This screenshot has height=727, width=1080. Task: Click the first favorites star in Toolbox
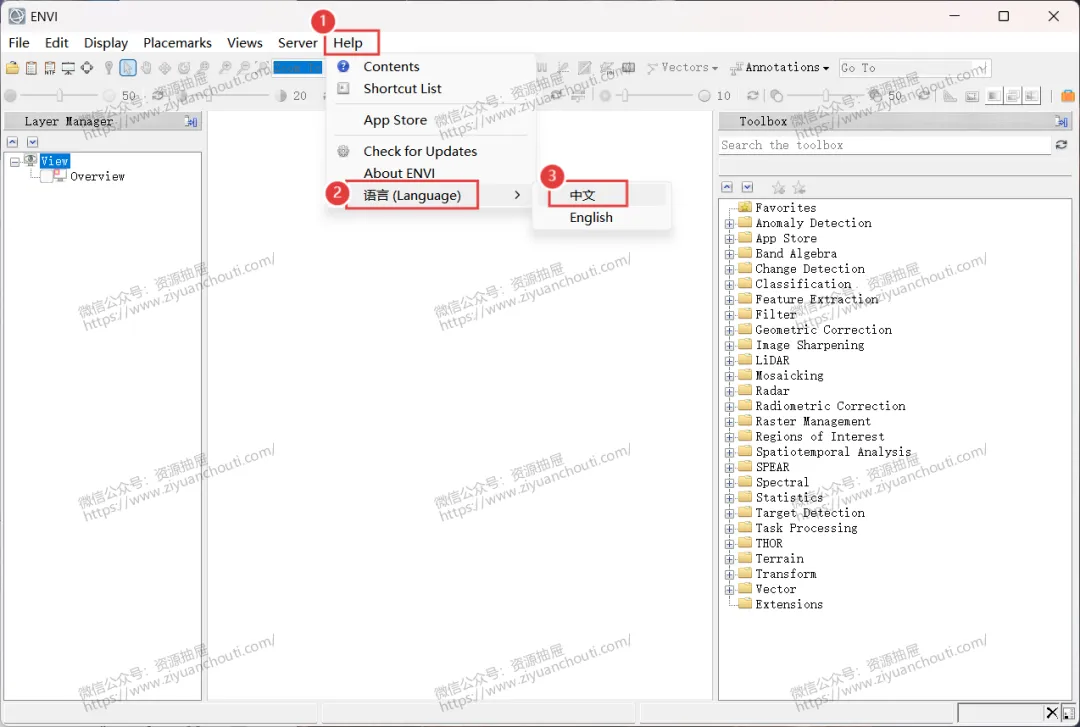[x=778, y=187]
